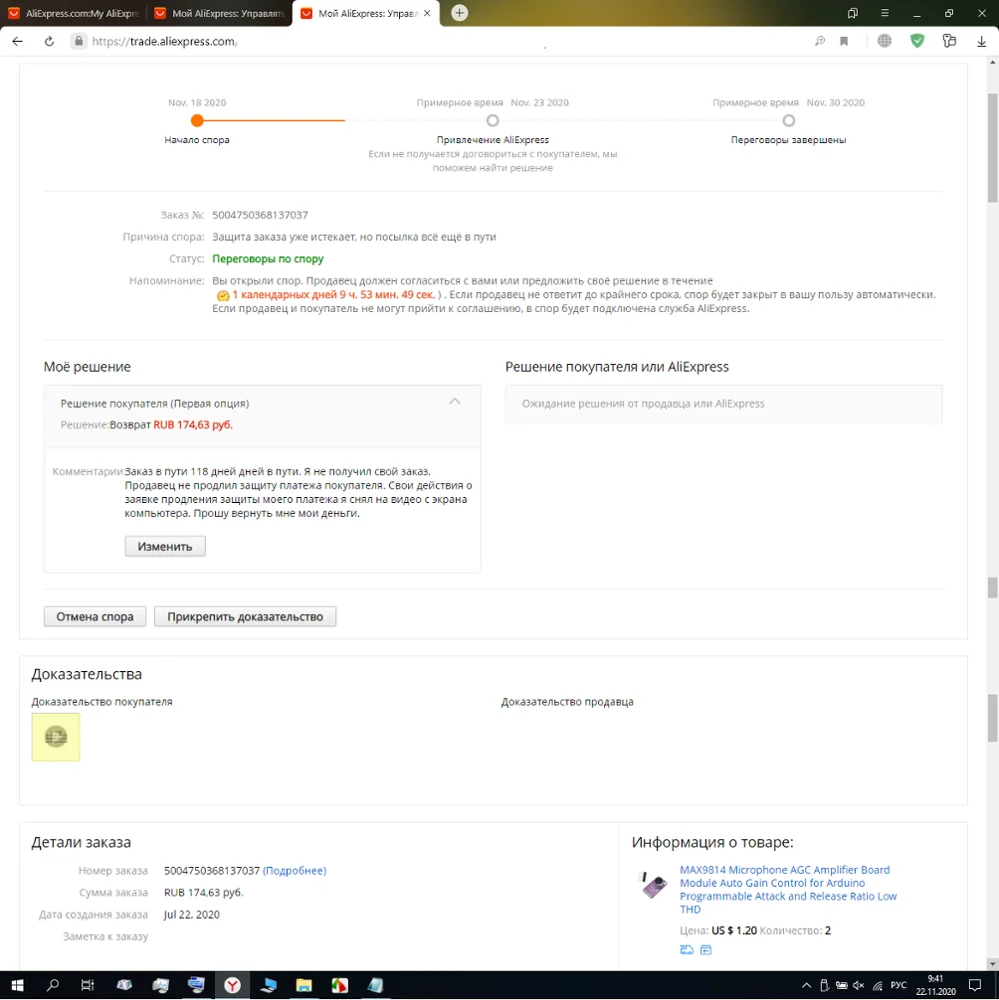Click the page vertical scrollbar thumb
Screen dimensions: 999x1000
click(x=992, y=147)
